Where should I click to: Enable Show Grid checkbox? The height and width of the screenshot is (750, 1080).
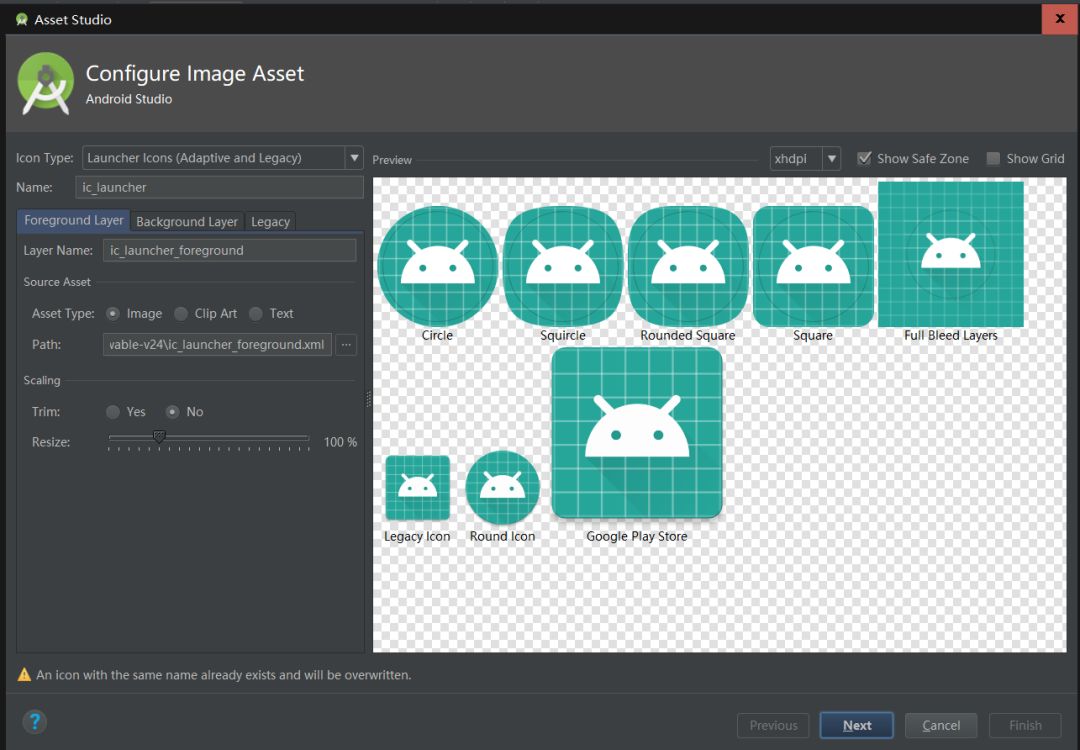point(993,158)
